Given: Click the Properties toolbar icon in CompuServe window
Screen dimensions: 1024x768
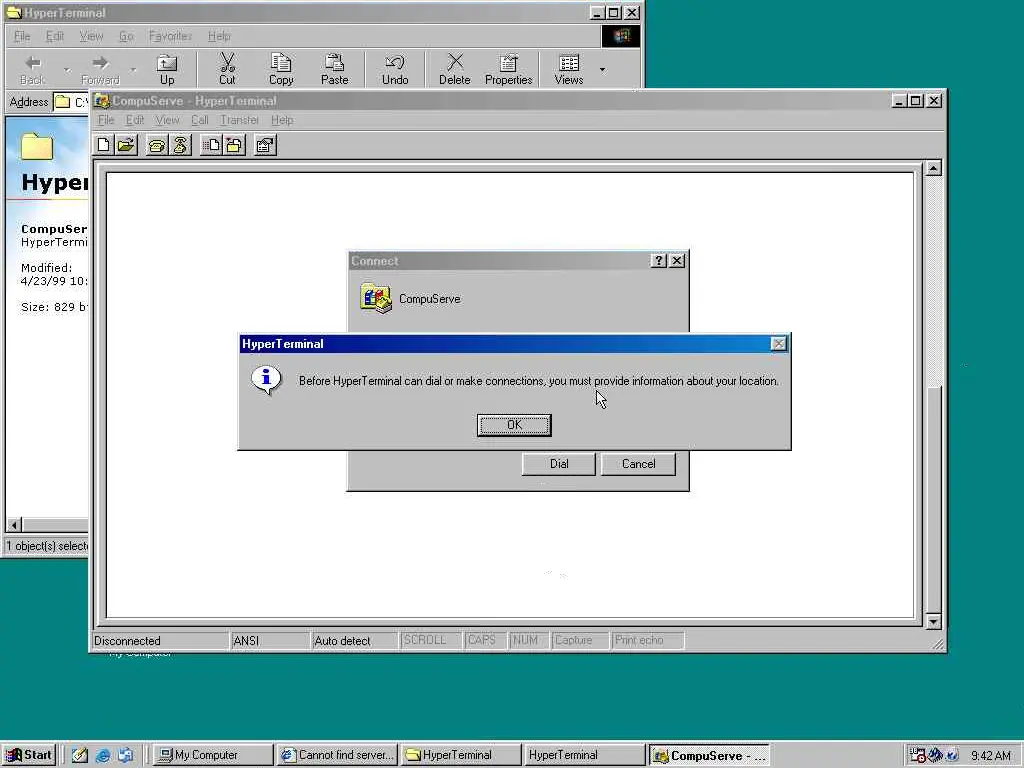Looking at the screenshot, I should click(265, 145).
